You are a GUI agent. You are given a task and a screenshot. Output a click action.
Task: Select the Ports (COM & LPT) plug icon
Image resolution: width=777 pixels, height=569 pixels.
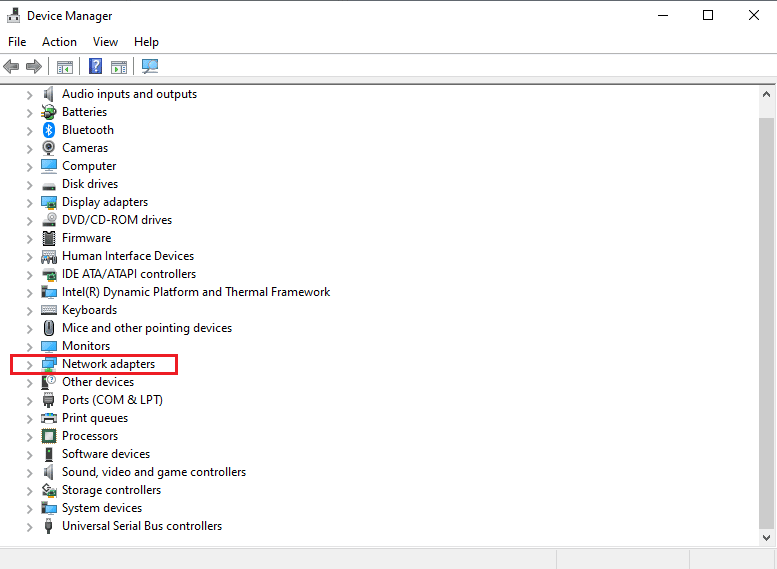point(49,400)
